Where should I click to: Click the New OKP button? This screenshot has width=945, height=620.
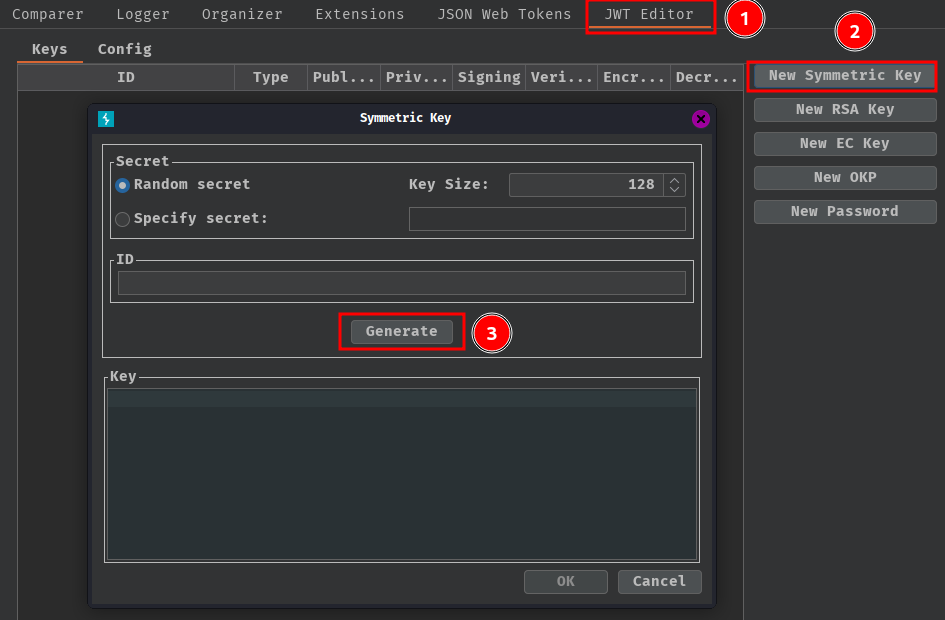click(845, 177)
